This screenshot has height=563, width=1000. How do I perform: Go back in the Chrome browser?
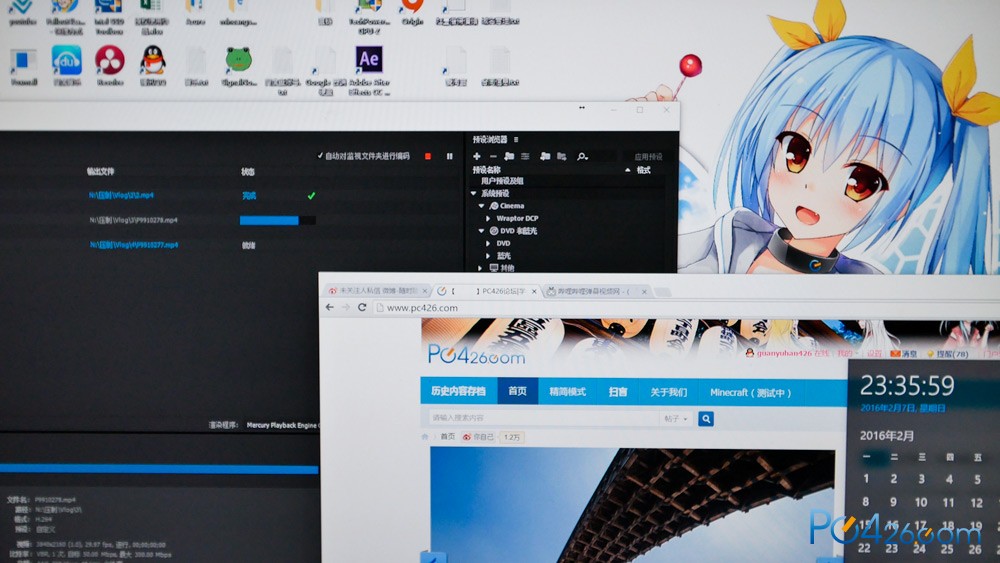click(330, 307)
